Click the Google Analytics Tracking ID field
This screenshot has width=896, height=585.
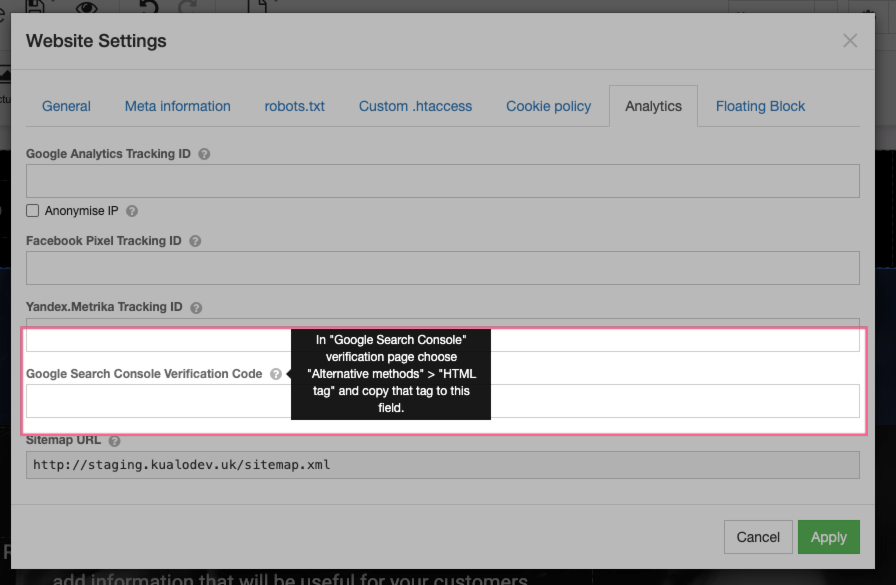[x=443, y=181]
